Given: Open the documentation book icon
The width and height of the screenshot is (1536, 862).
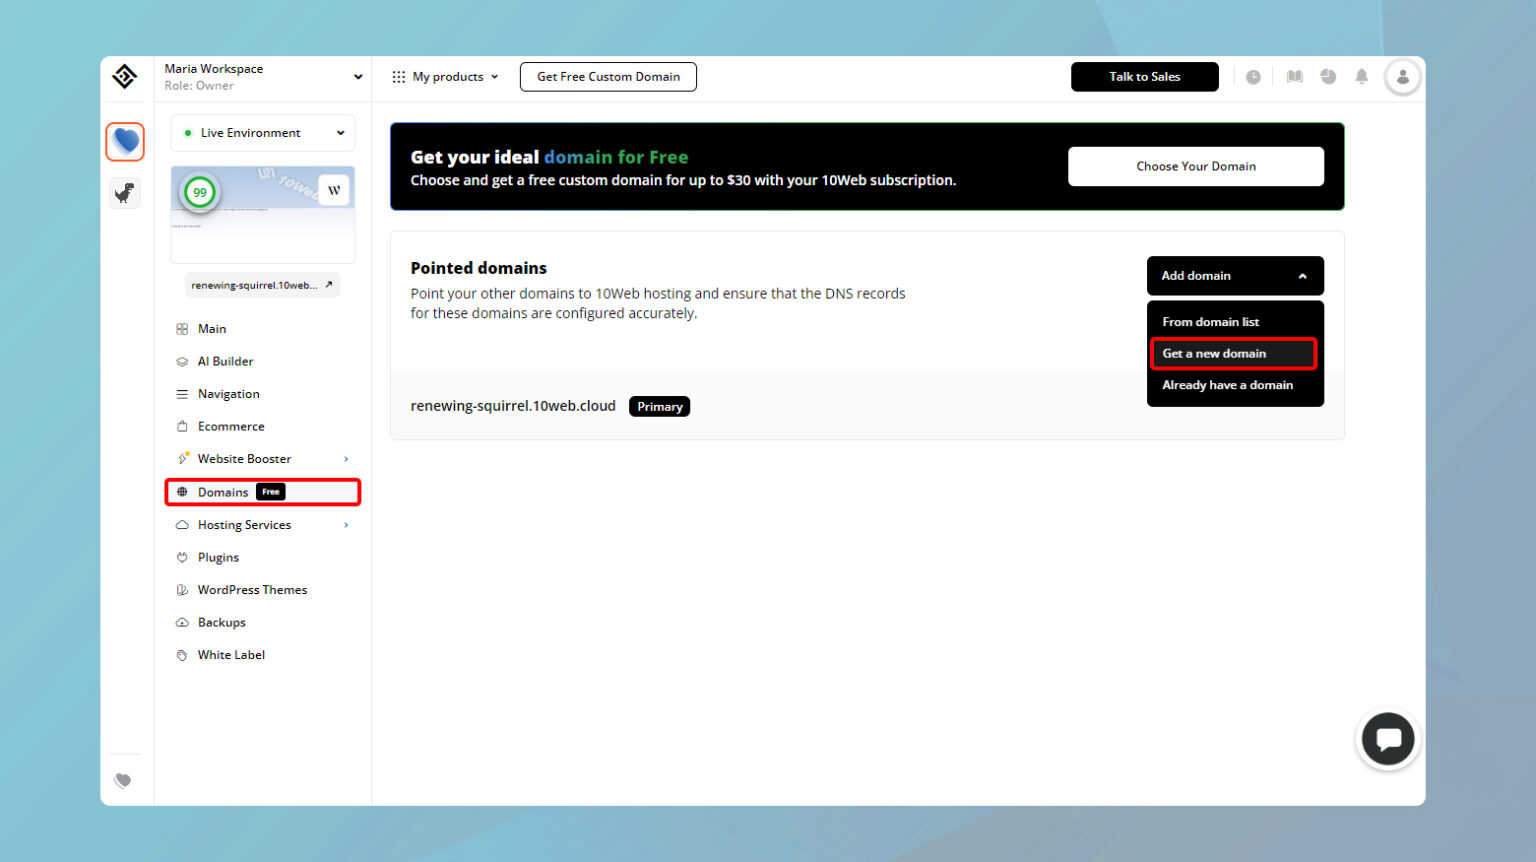Looking at the screenshot, I should 1294,76.
